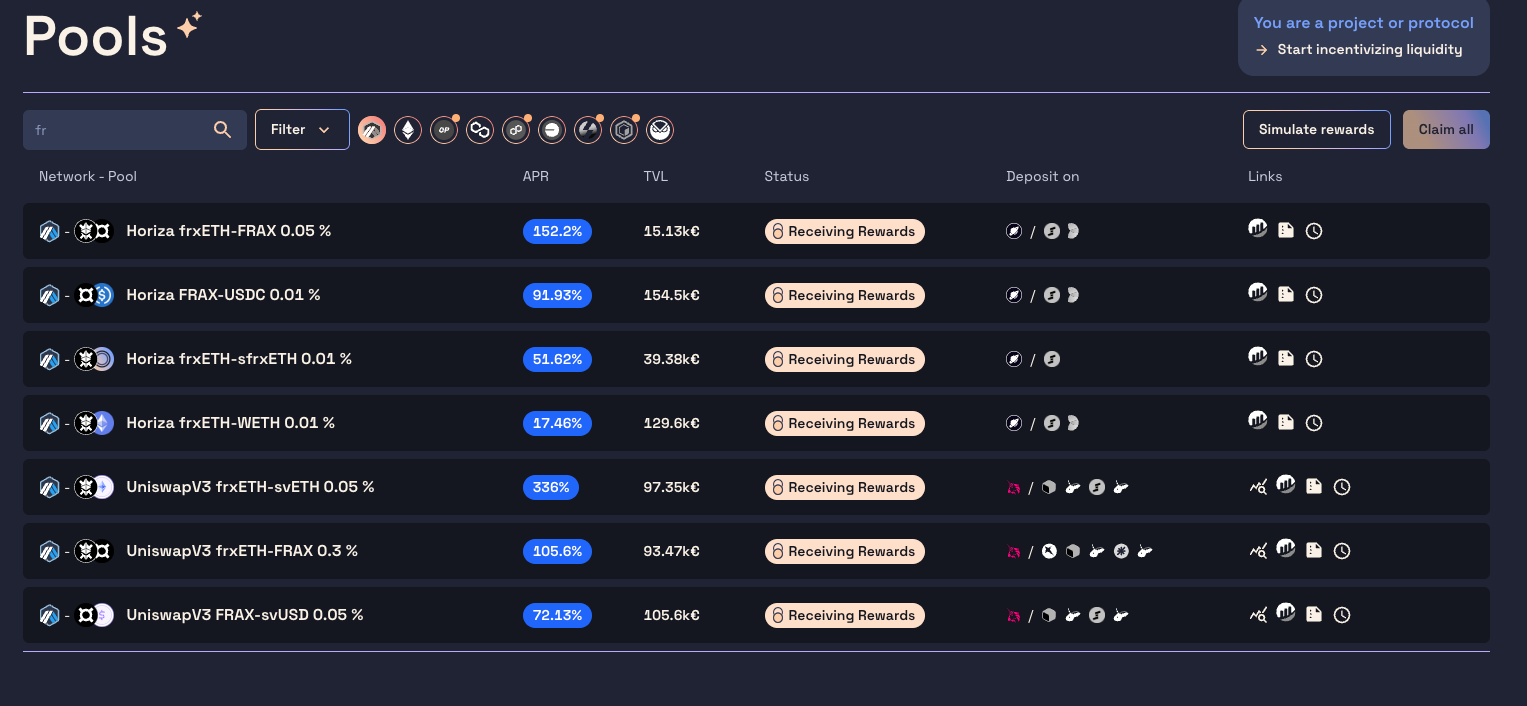1527x706 pixels.
Task: Click Horiza planet deposit icon for frxETH-FRAX 0.05 %
Action: [x=1014, y=231]
